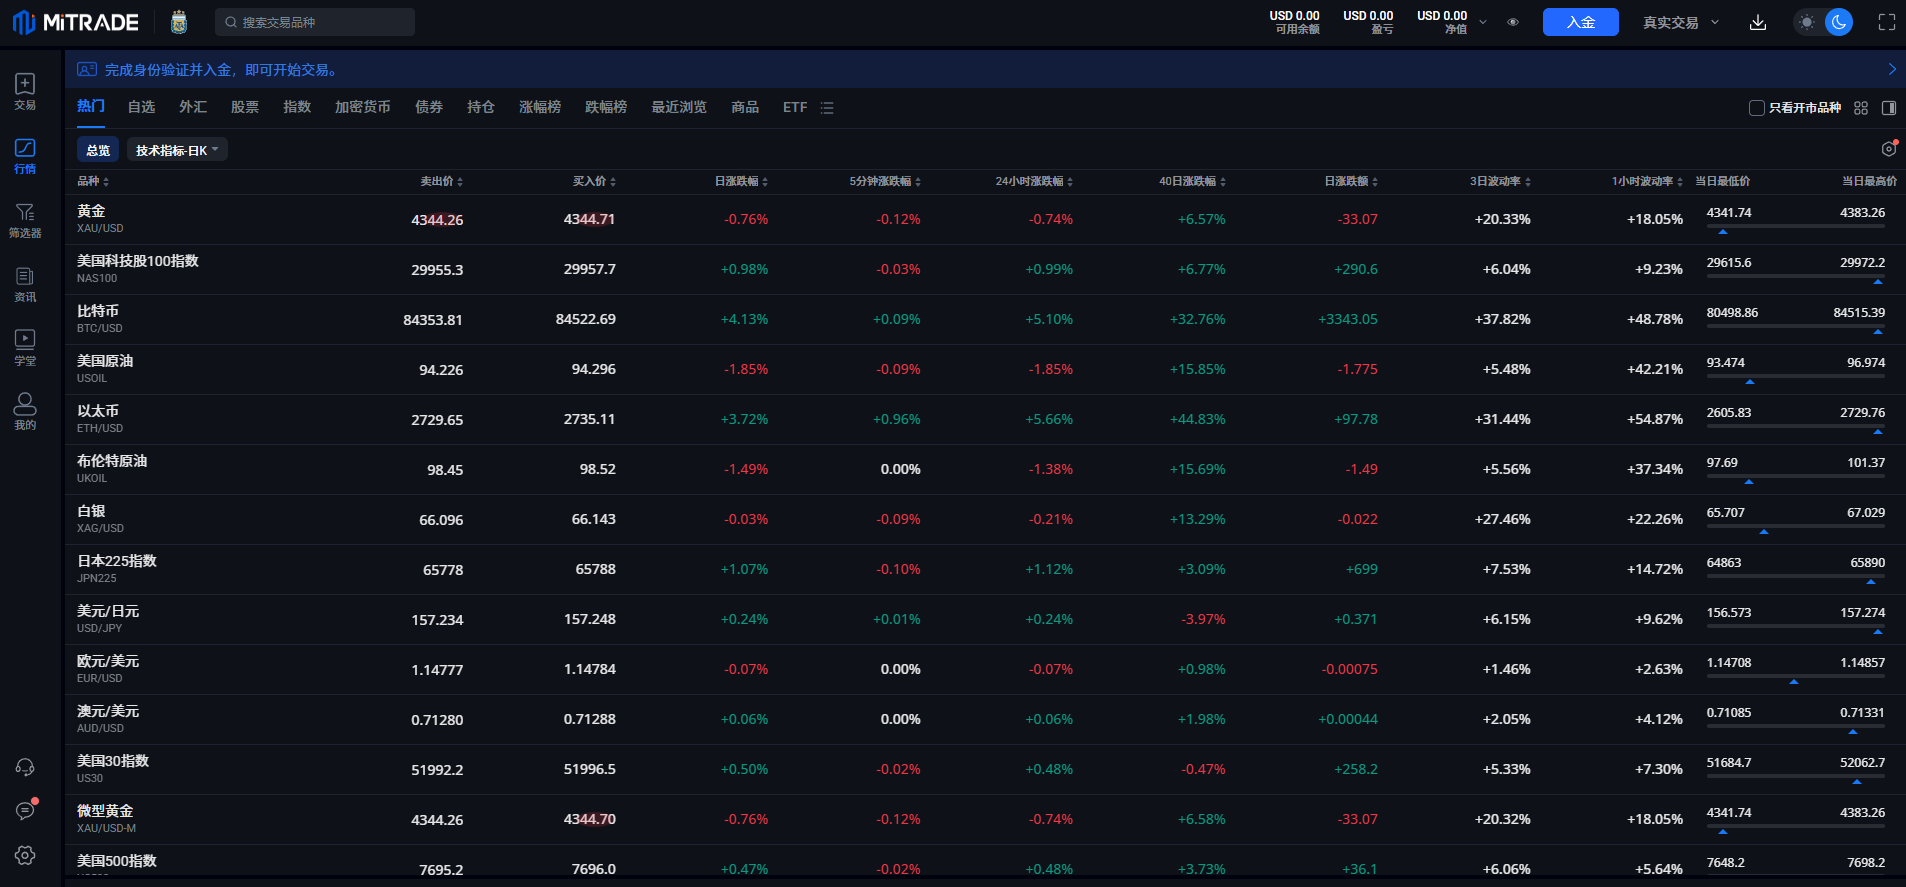This screenshot has width=1906, height=887.
Task: Switch to grid card view icon
Action: coord(1861,108)
